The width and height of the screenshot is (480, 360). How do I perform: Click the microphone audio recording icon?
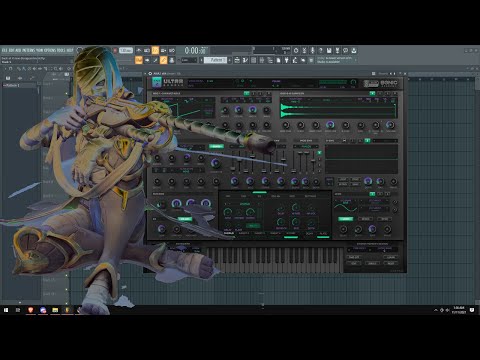click(x=312, y=50)
